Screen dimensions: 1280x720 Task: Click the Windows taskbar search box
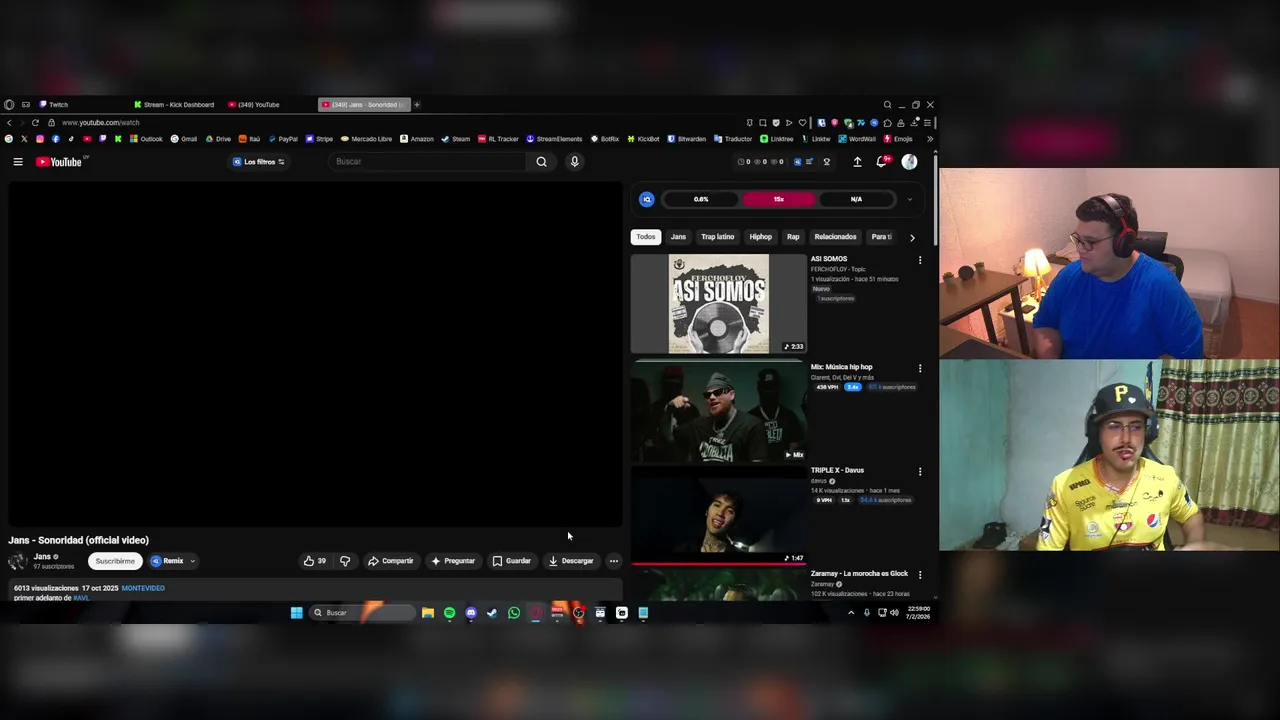[x=362, y=613]
